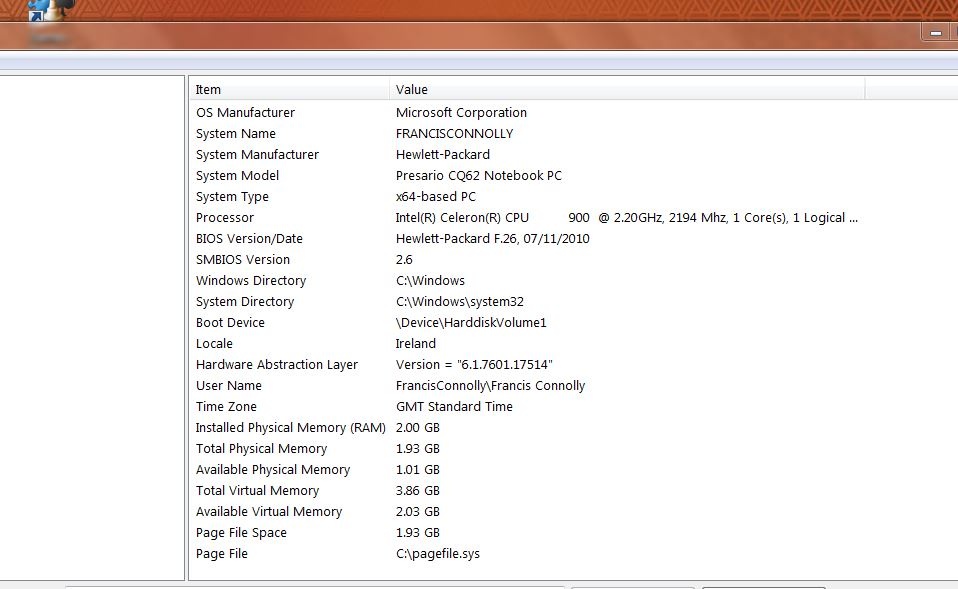The height and width of the screenshot is (589, 958).
Task: Select the Available Virtual Memory item label
Action: [x=269, y=511]
